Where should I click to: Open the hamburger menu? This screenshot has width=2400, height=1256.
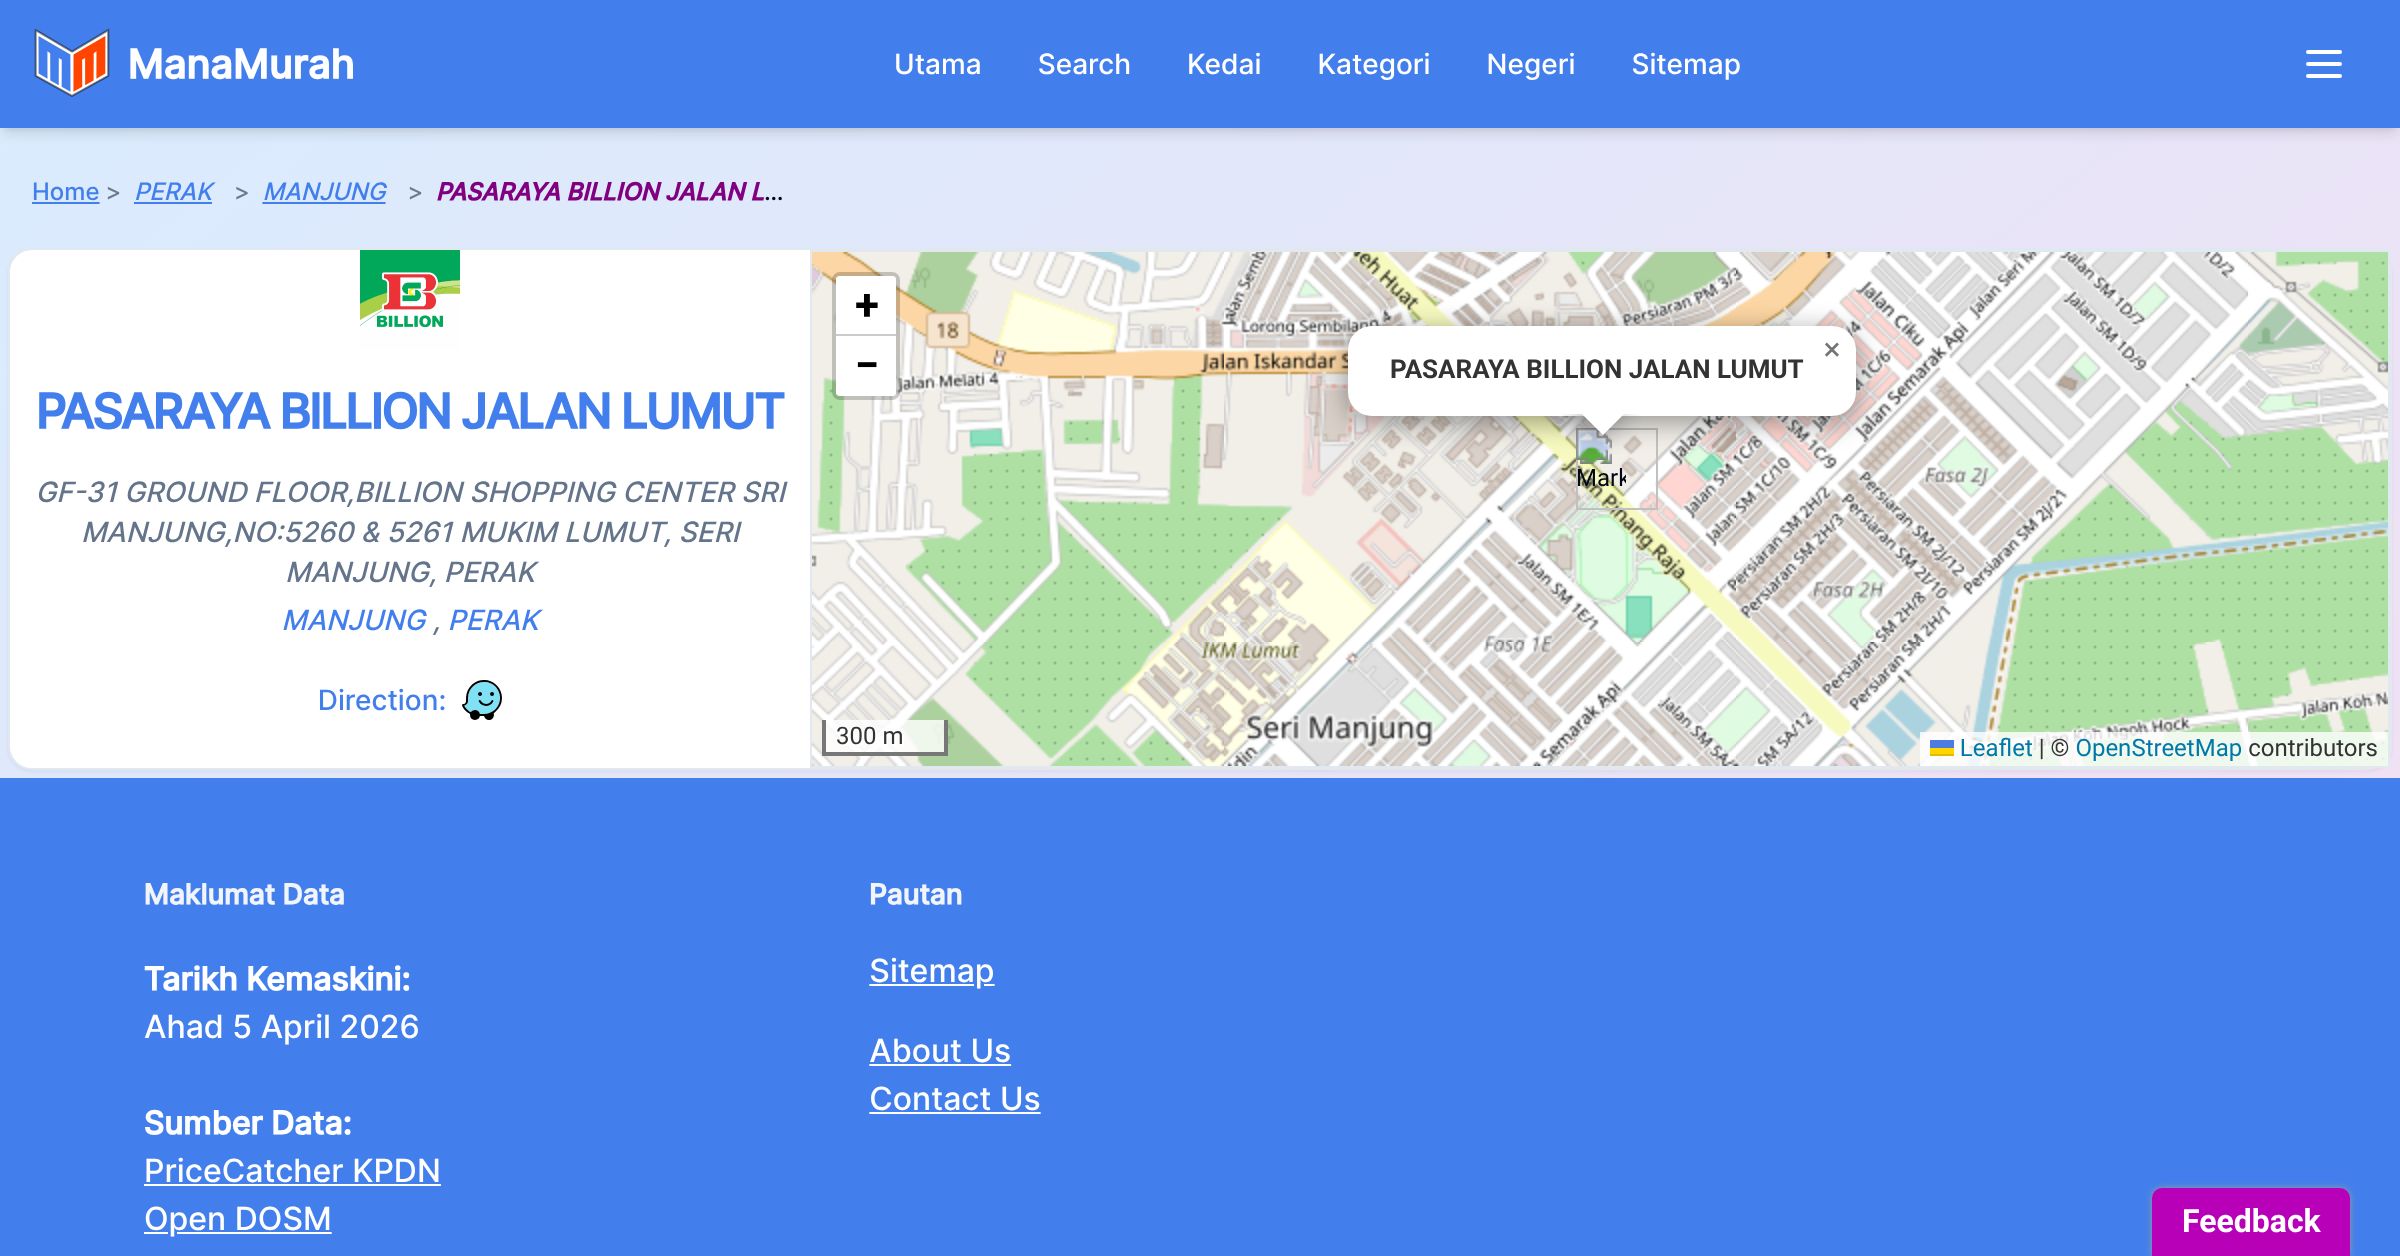point(2323,64)
